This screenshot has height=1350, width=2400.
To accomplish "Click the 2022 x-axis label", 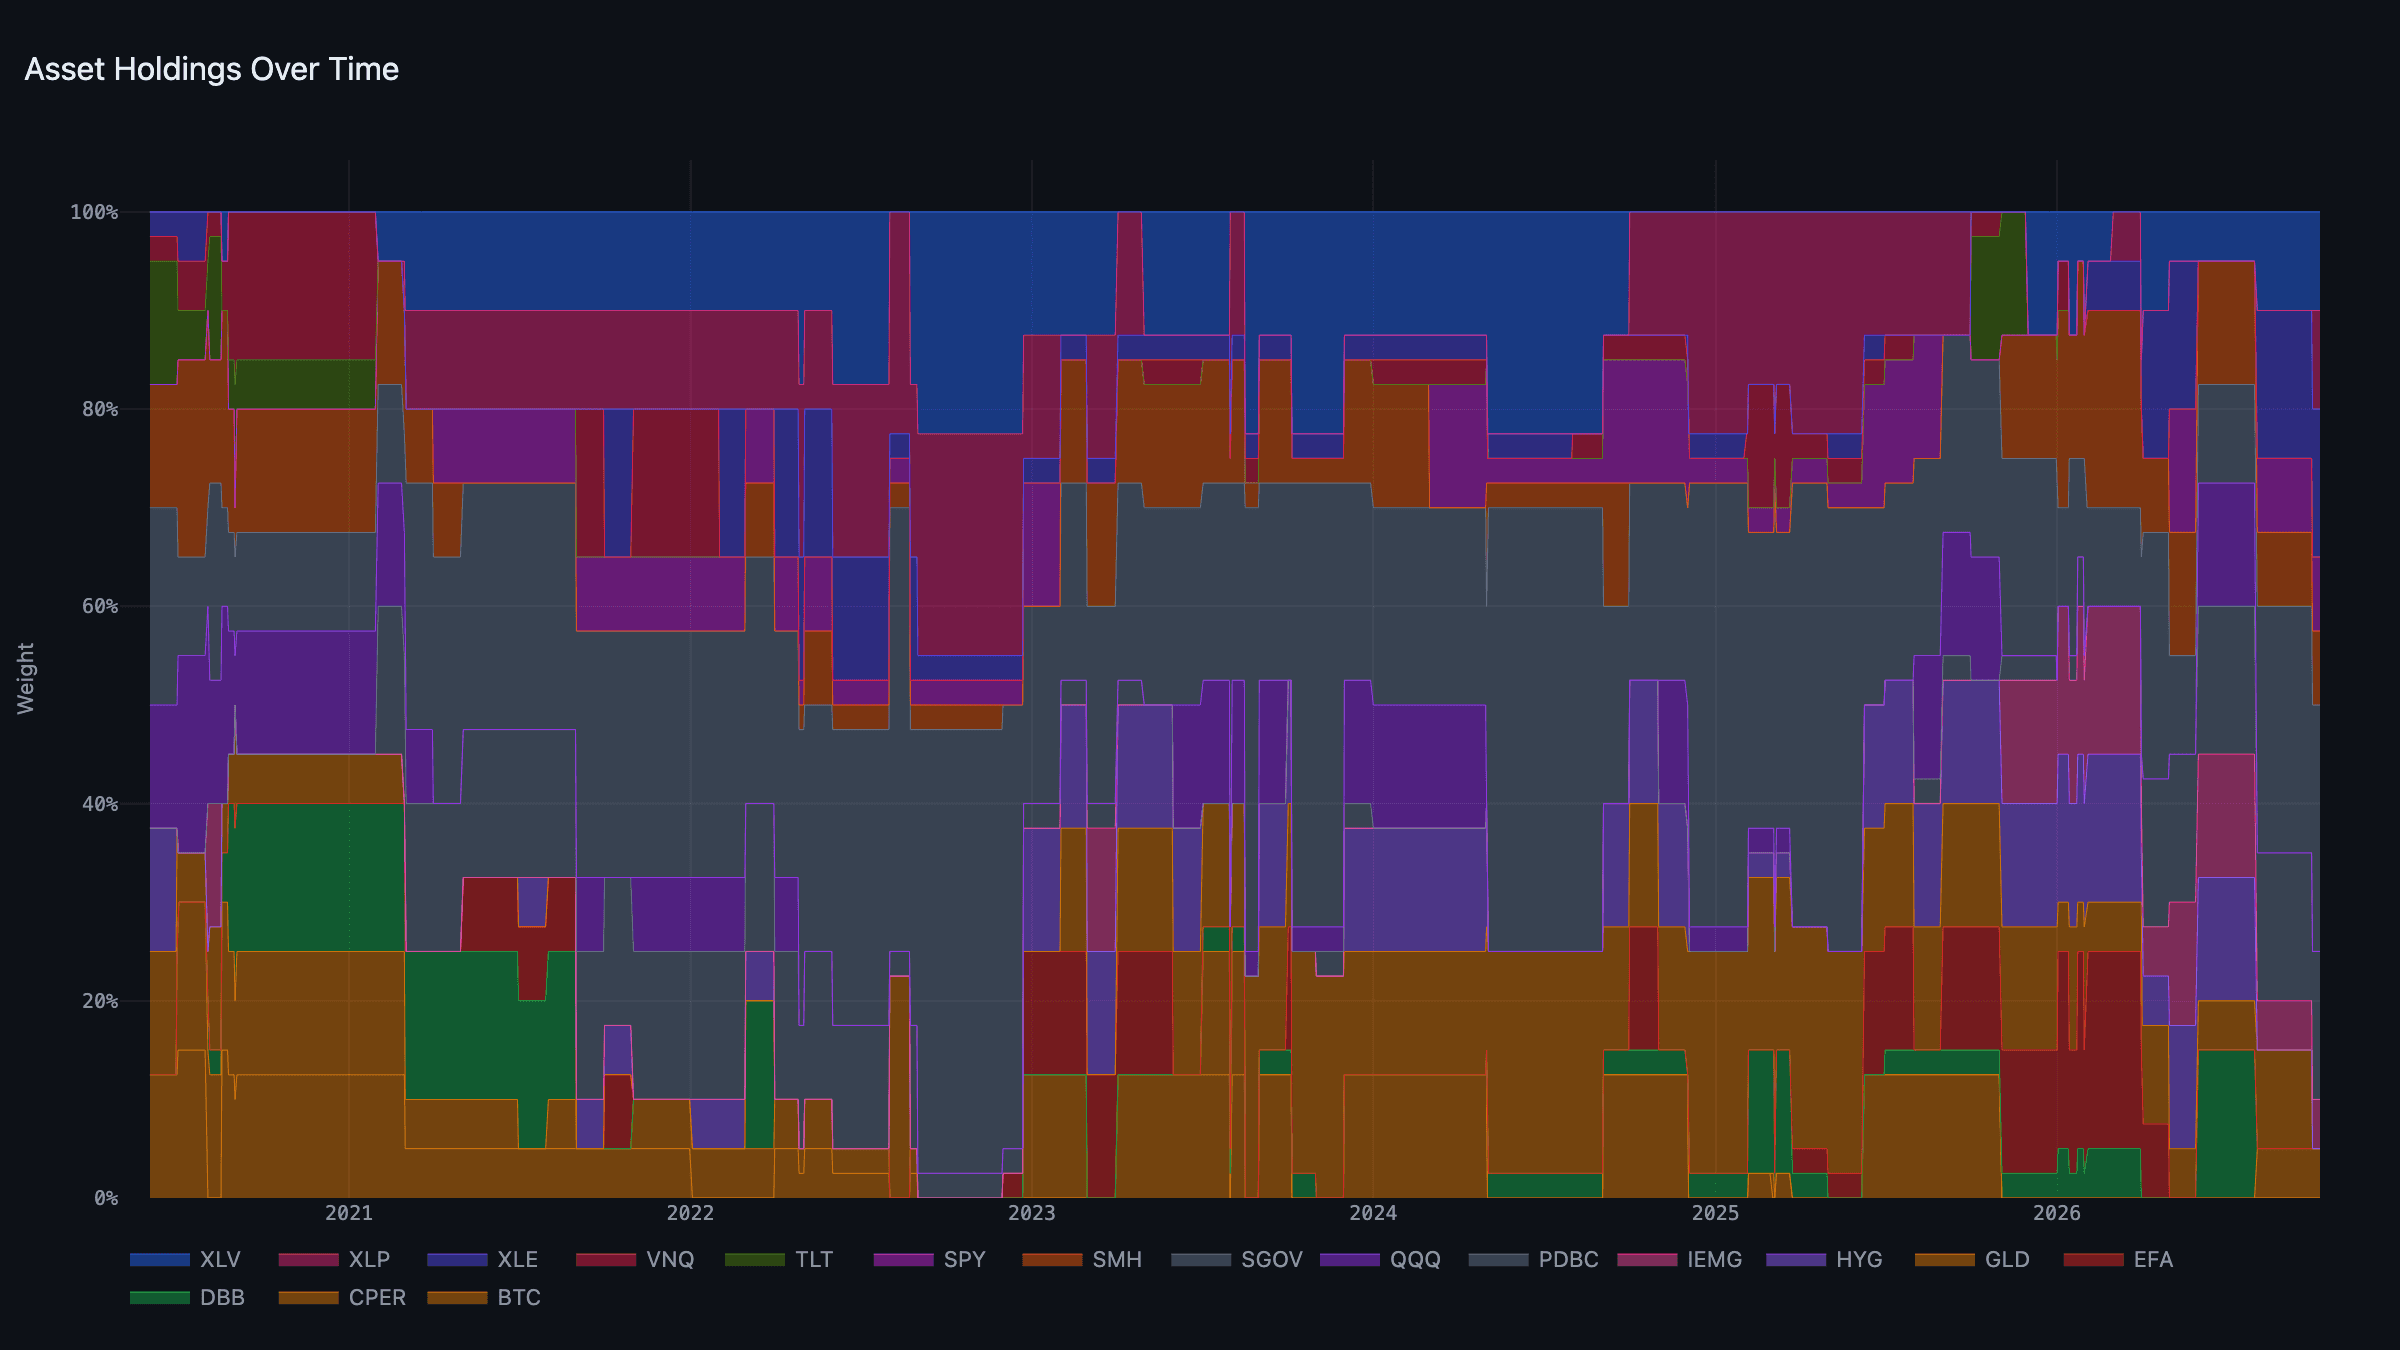I will [x=690, y=1213].
